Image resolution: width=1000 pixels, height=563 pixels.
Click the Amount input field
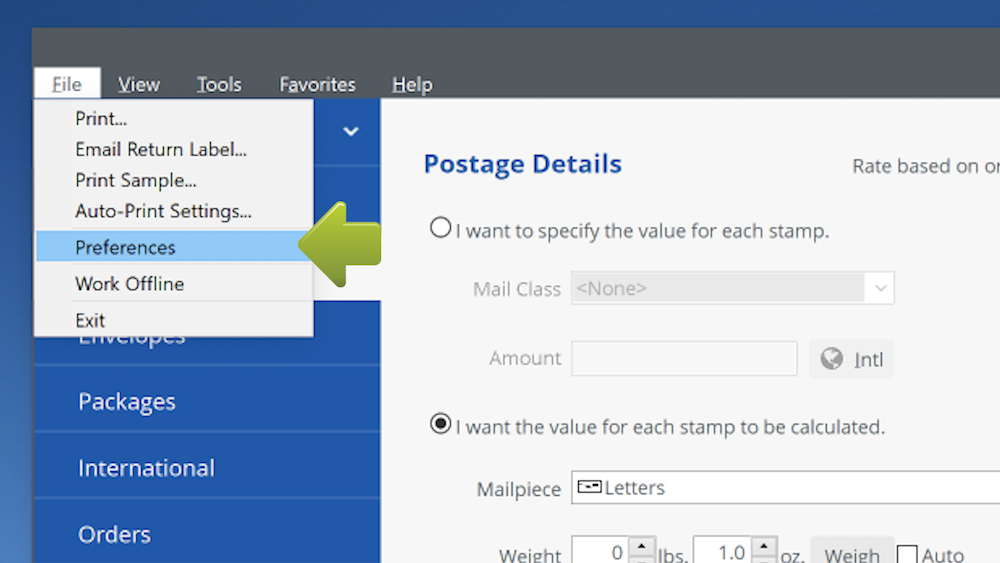pos(684,359)
